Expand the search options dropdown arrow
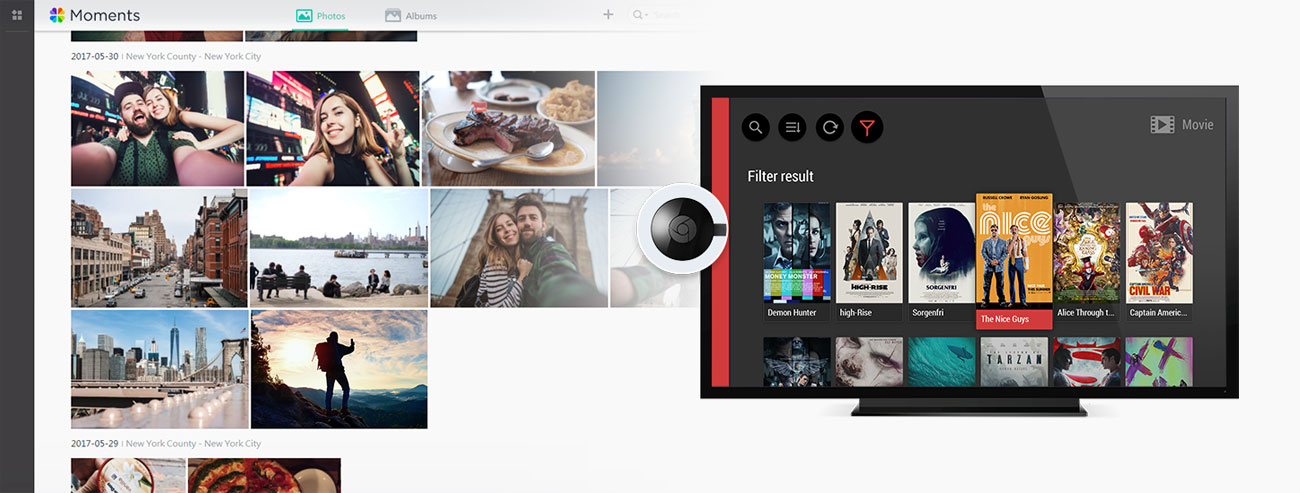 click(x=646, y=15)
